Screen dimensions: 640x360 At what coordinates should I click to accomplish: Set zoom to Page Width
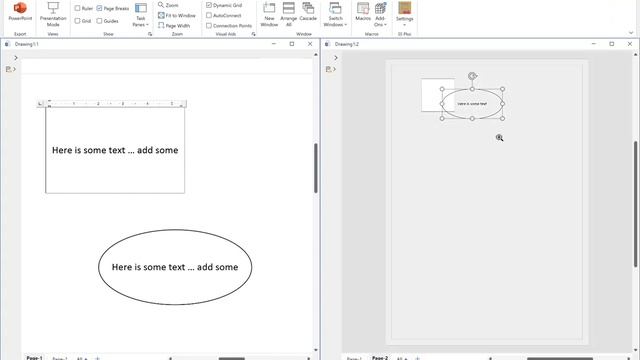click(x=174, y=25)
